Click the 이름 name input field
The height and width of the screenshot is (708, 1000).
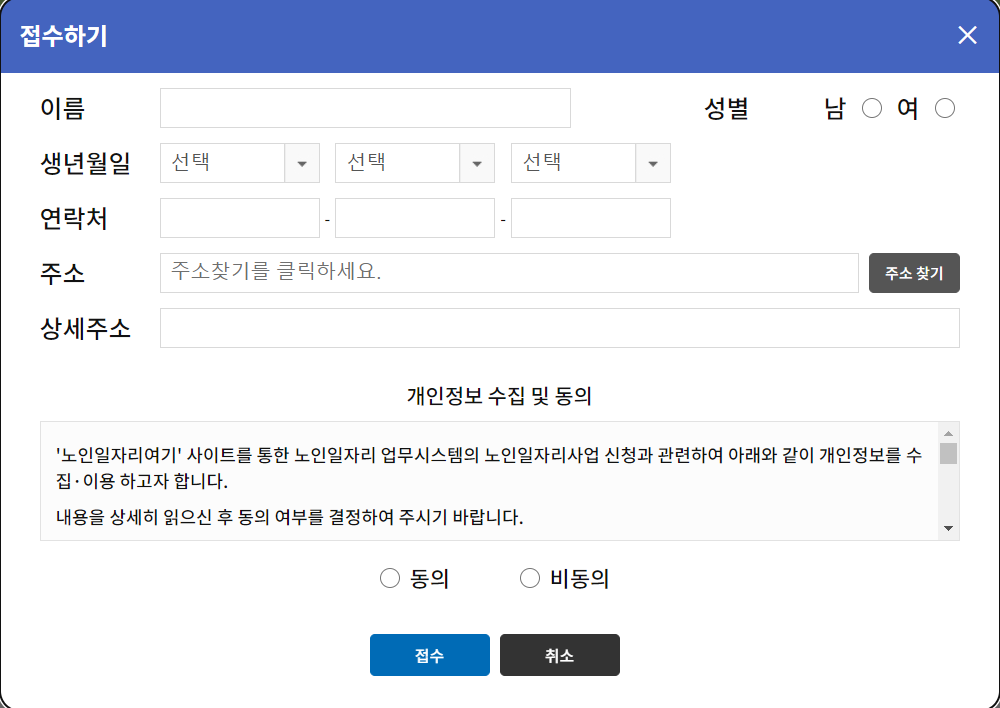coord(364,107)
